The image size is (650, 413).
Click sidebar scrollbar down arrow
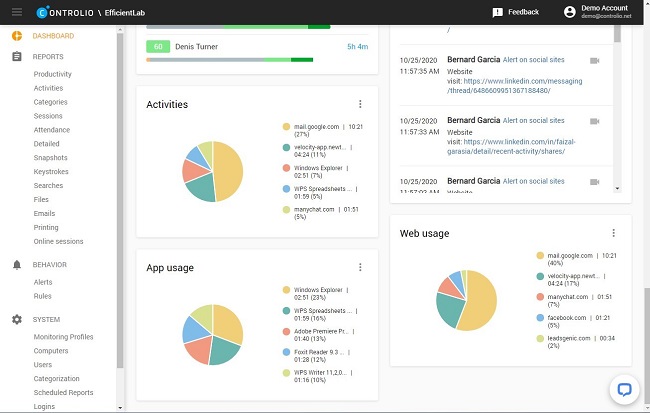[x=120, y=408]
